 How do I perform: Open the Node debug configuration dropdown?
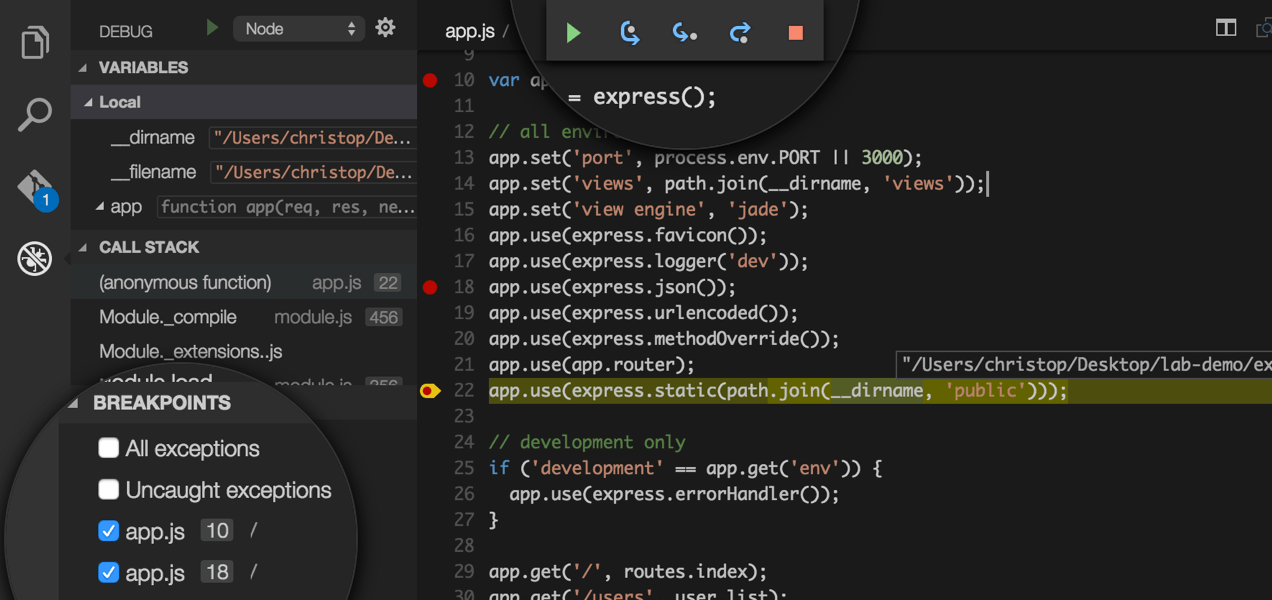point(297,28)
